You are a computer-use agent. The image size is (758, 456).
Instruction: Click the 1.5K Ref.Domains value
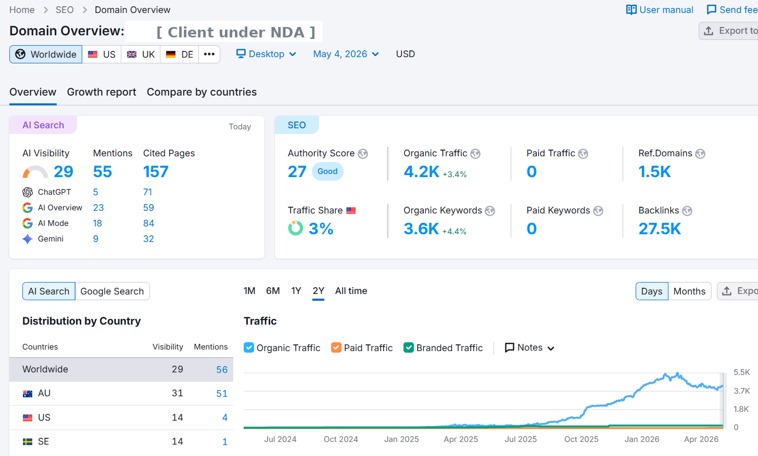tap(655, 172)
